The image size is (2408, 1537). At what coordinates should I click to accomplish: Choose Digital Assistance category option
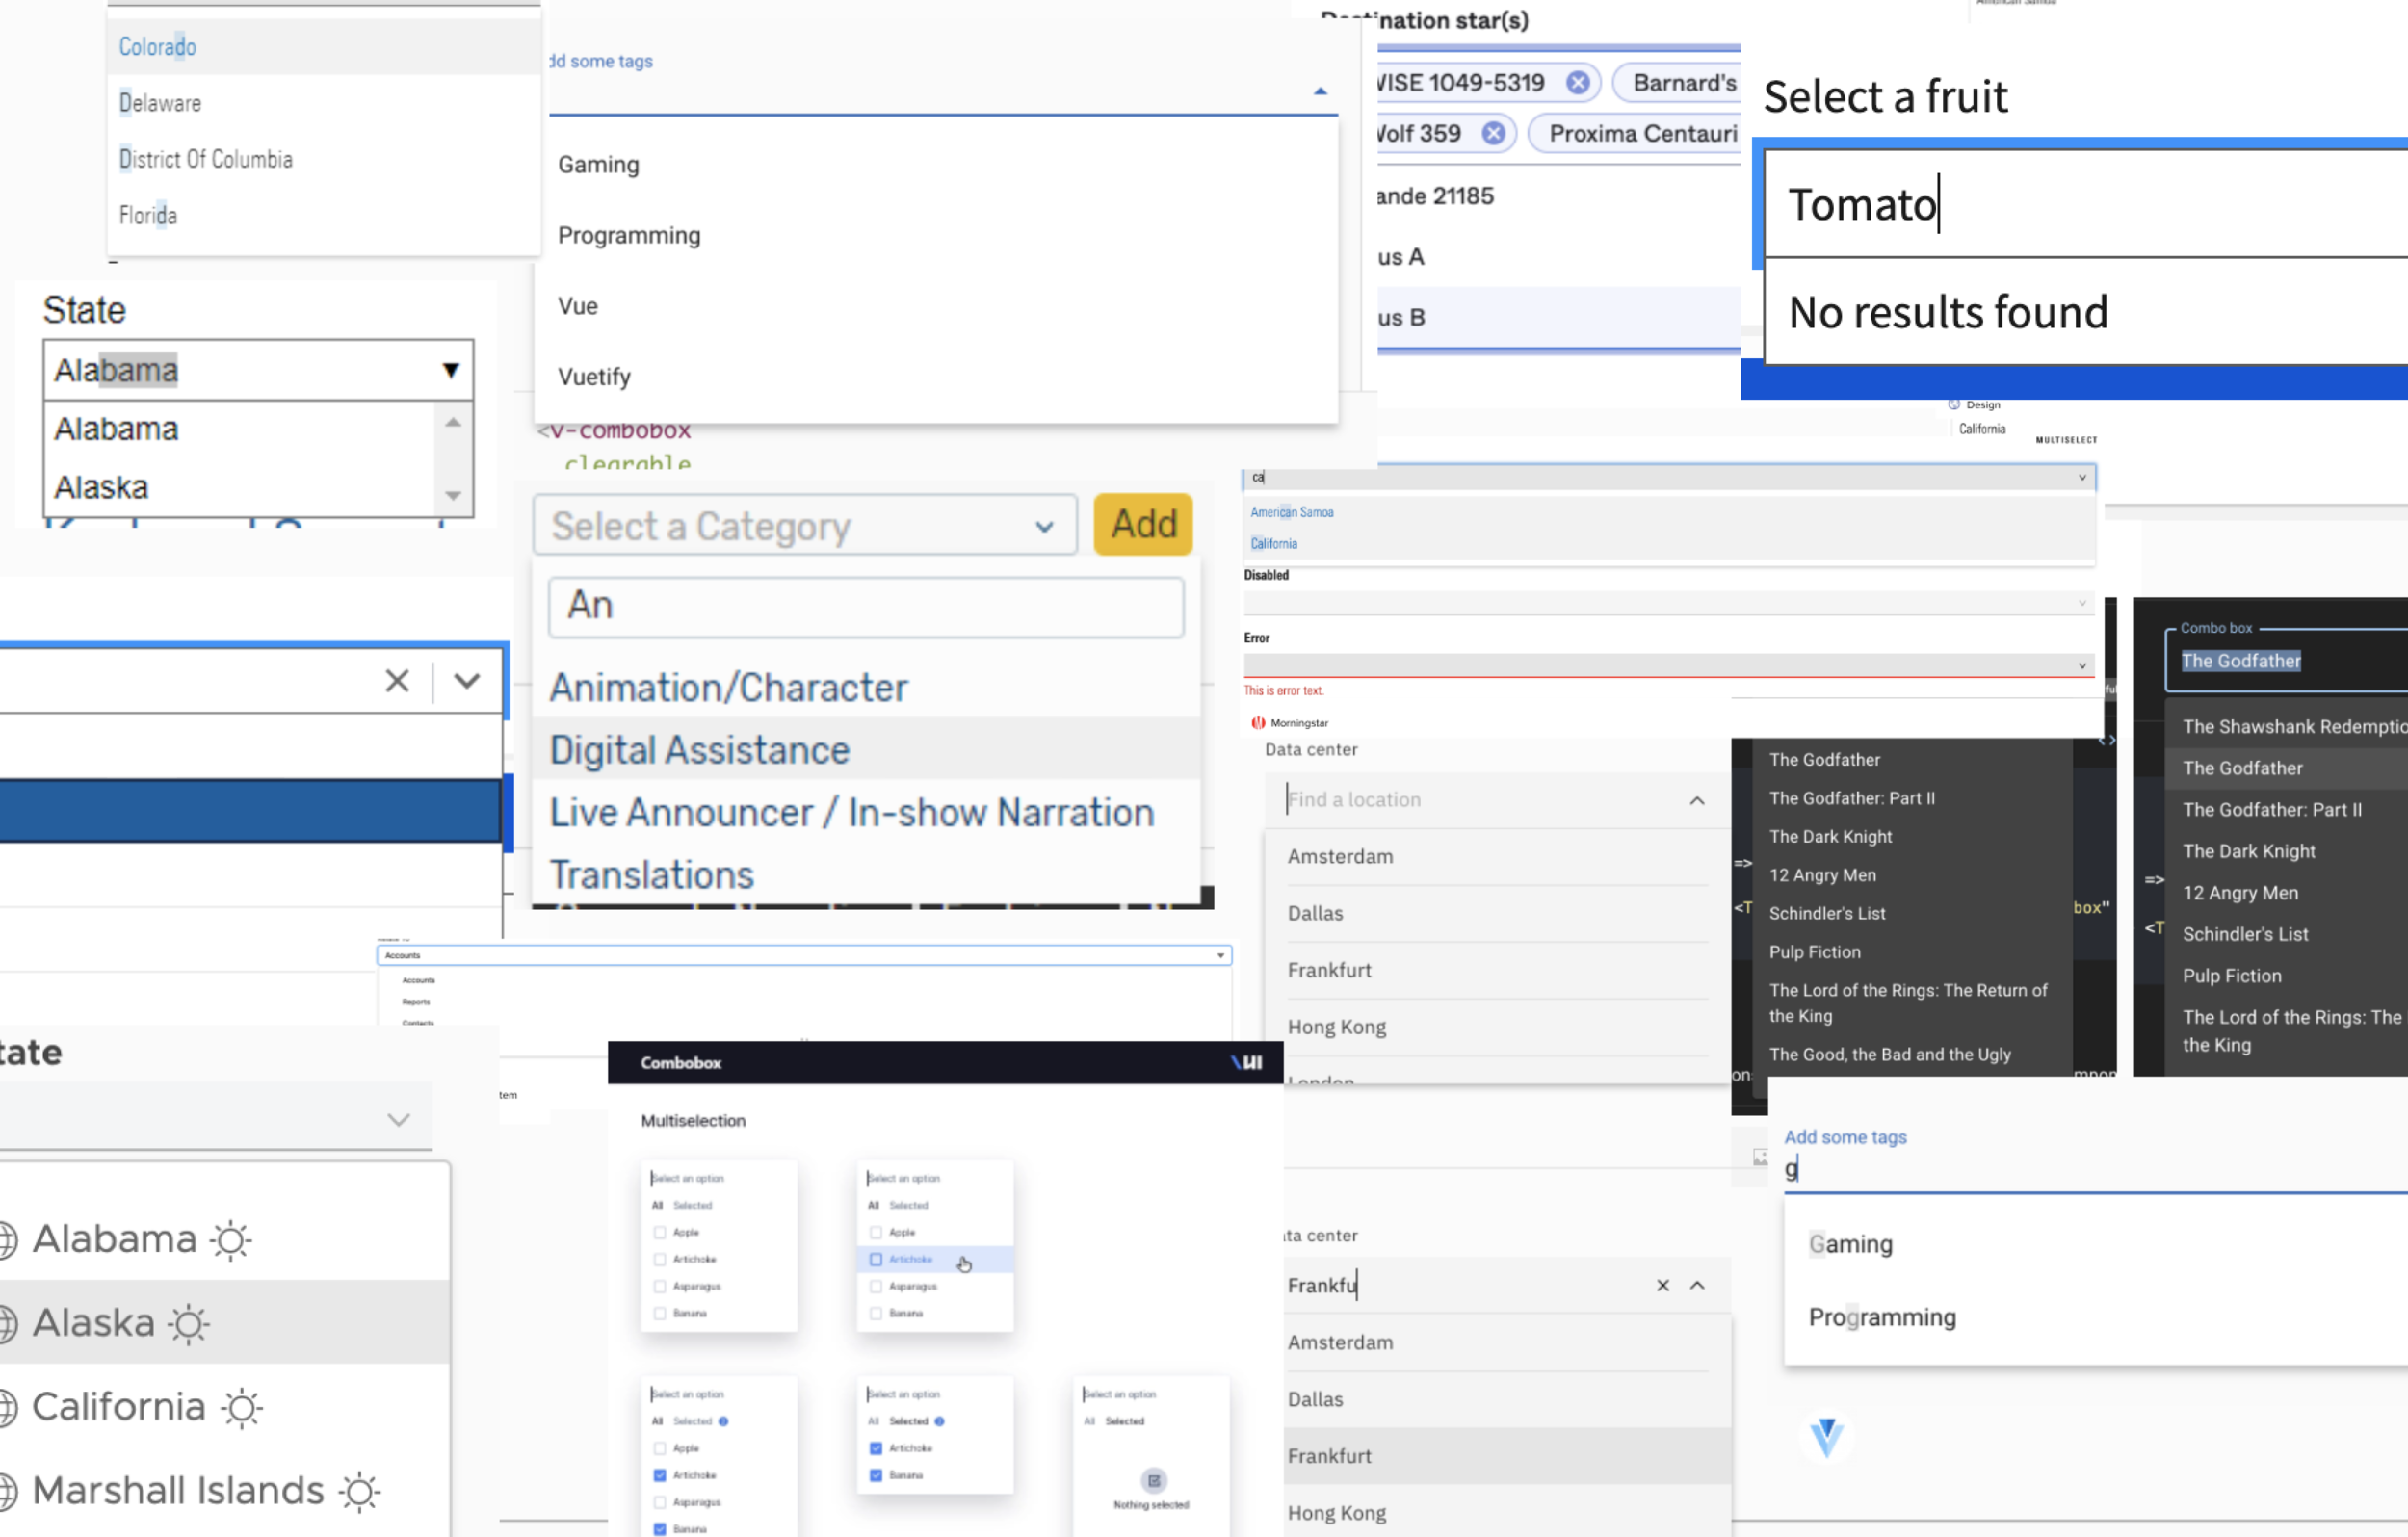pyautogui.click(x=700, y=750)
